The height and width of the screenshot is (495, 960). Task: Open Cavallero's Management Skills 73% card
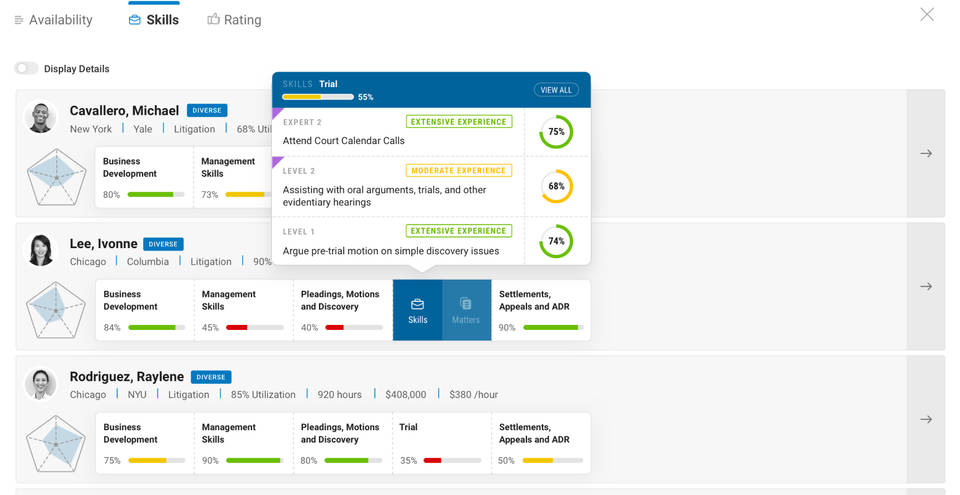(233, 177)
